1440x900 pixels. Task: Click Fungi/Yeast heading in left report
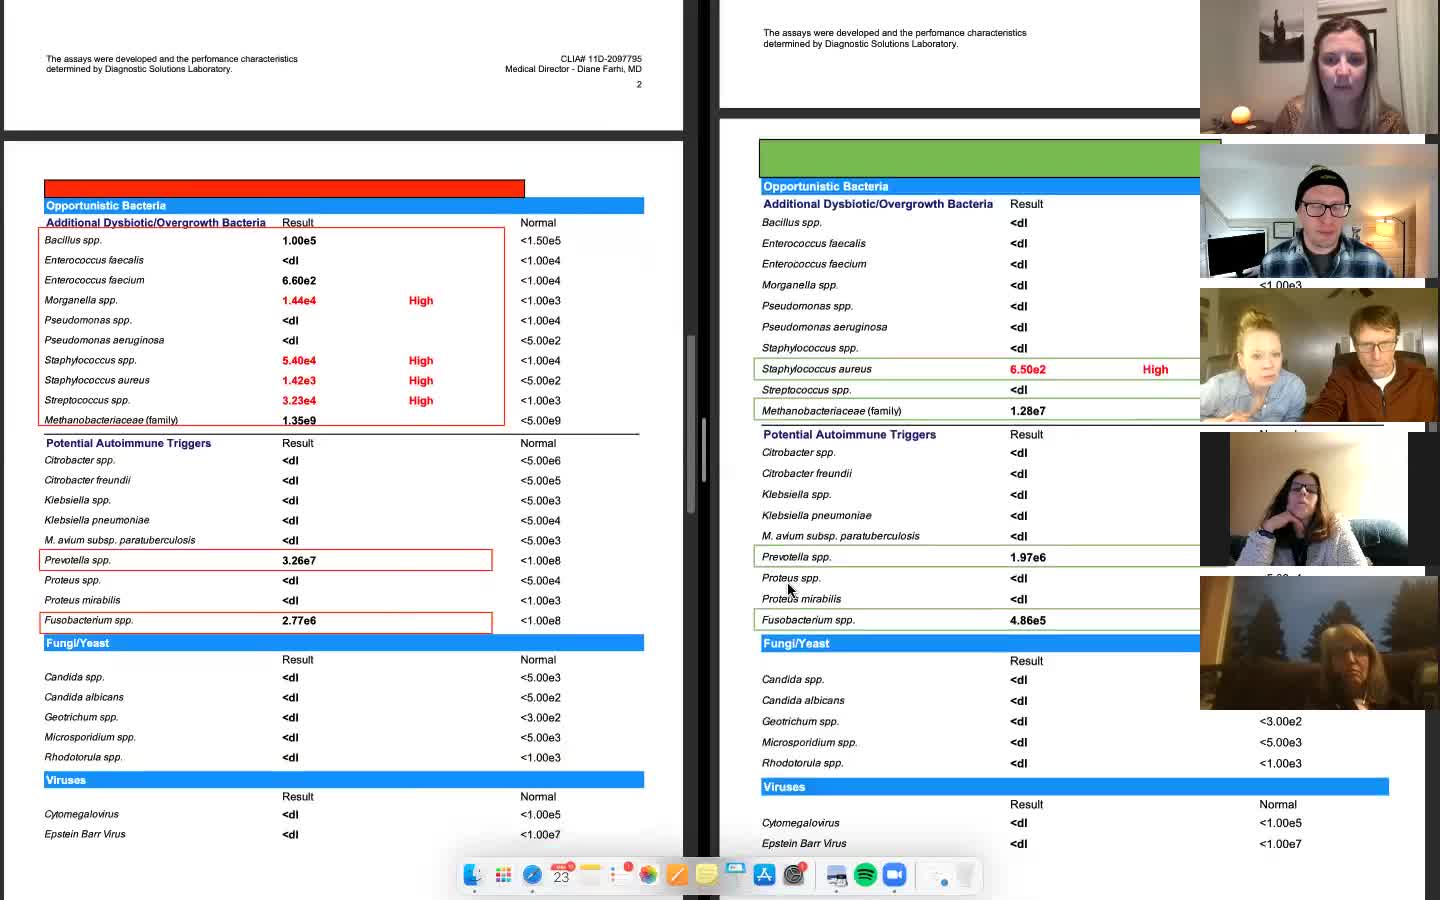tap(77, 643)
